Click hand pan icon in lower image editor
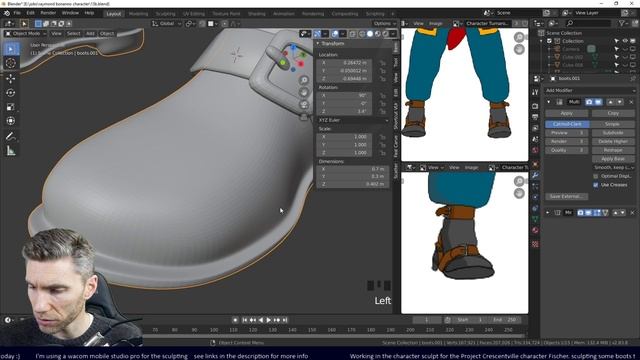 [519, 193]
